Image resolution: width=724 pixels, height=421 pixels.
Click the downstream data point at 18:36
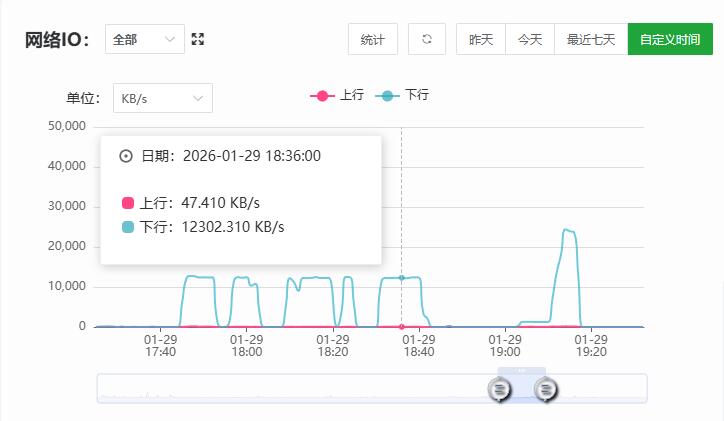402,278
